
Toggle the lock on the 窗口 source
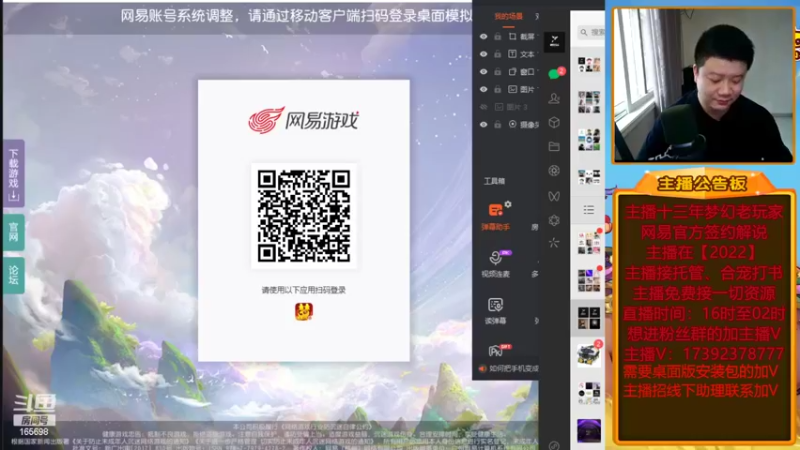click(497, 72)
